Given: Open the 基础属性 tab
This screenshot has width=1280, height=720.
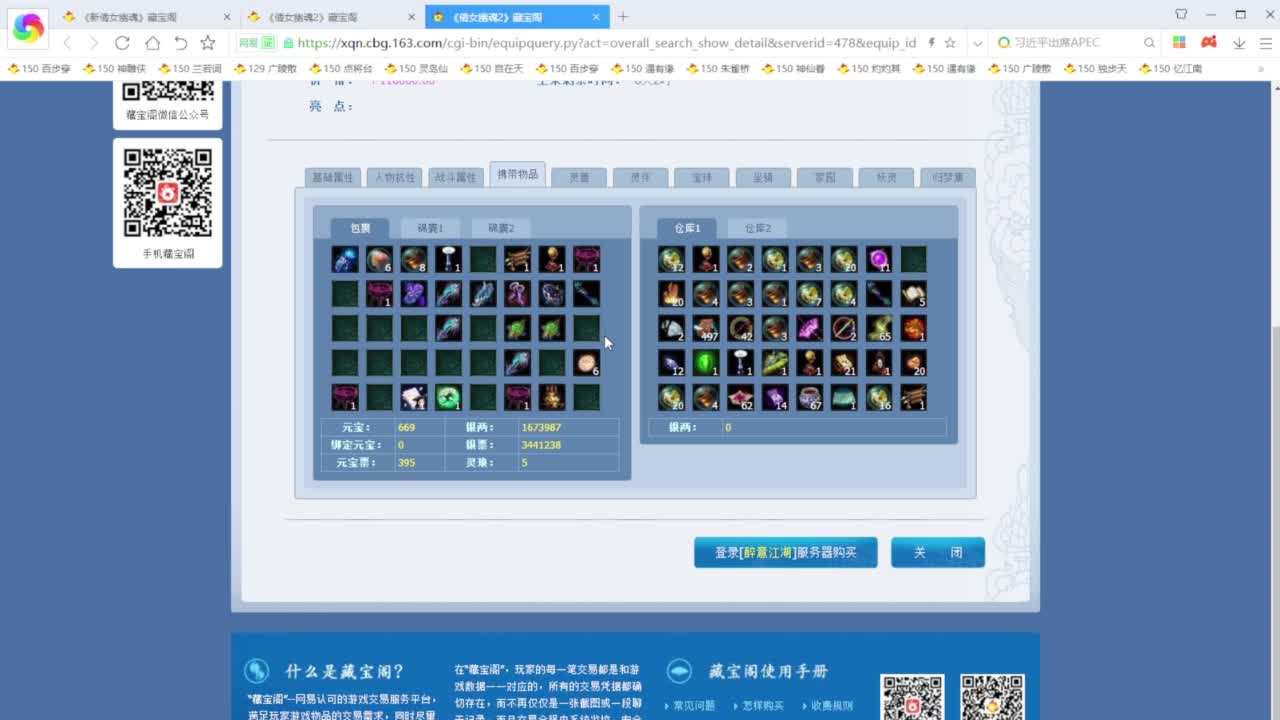Looking at the screenshot, I should coord(332,178).
